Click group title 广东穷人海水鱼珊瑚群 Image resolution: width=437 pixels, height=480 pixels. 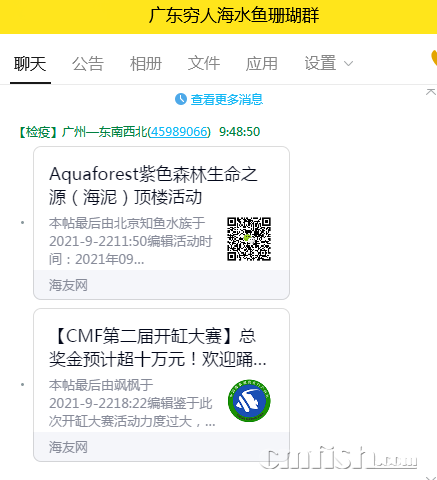coord(234,16)
